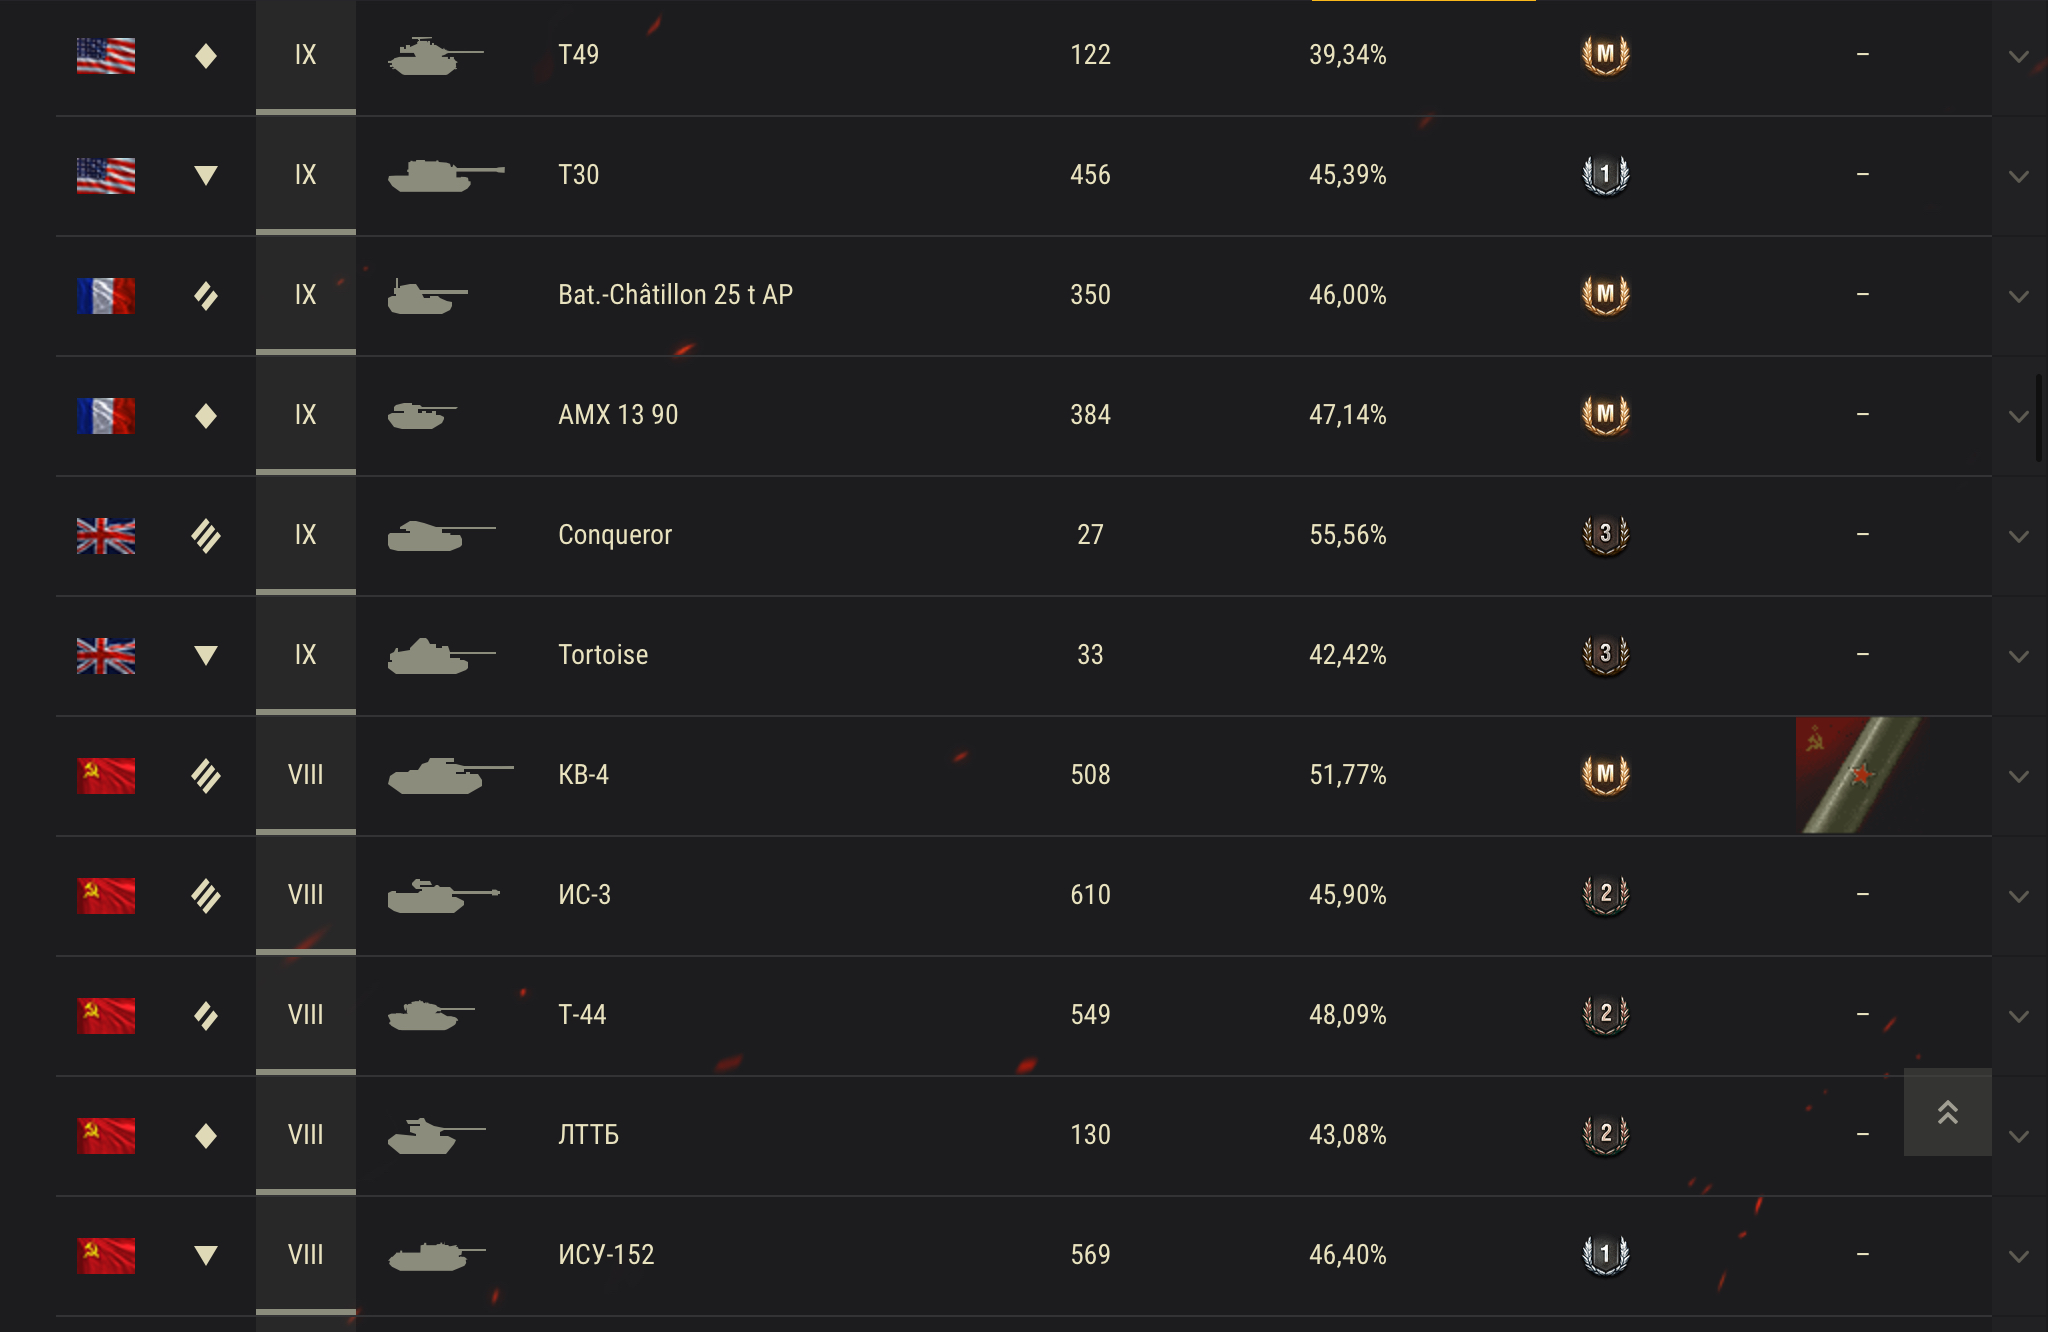The width and height of the screenshot is (2048, 1332).
Task: Expand the КВ-4 row details
Action: (x=2019, y=776)
